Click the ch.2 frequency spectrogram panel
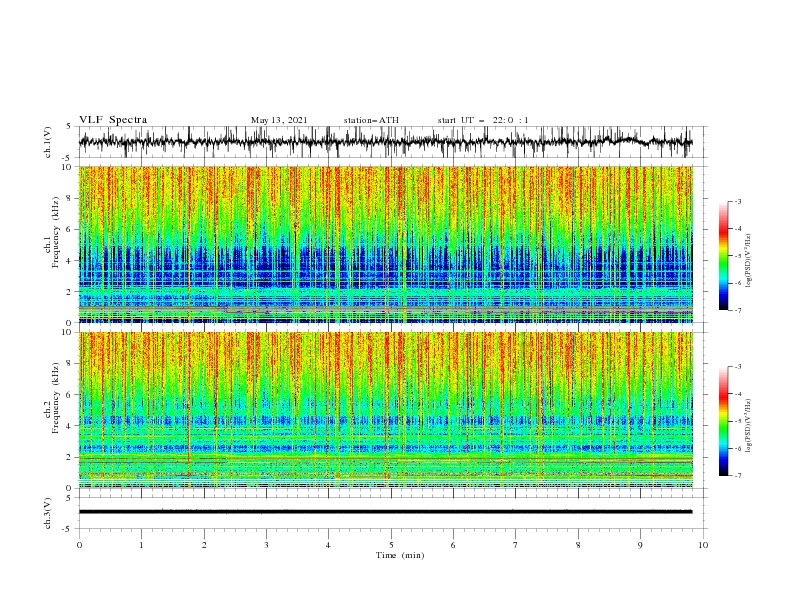 click(385, 410)
